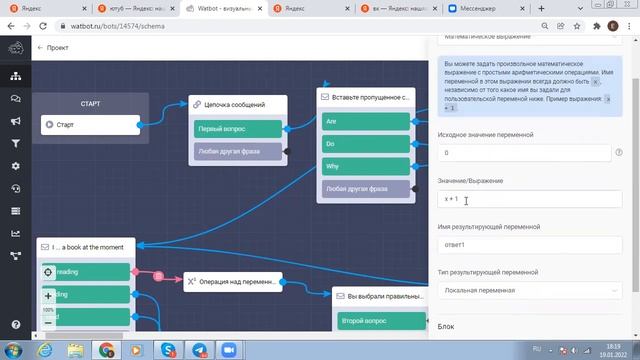Screen dimensions: 640x360
Task: Select the Второй вопрос button
Action: (381, 321)
